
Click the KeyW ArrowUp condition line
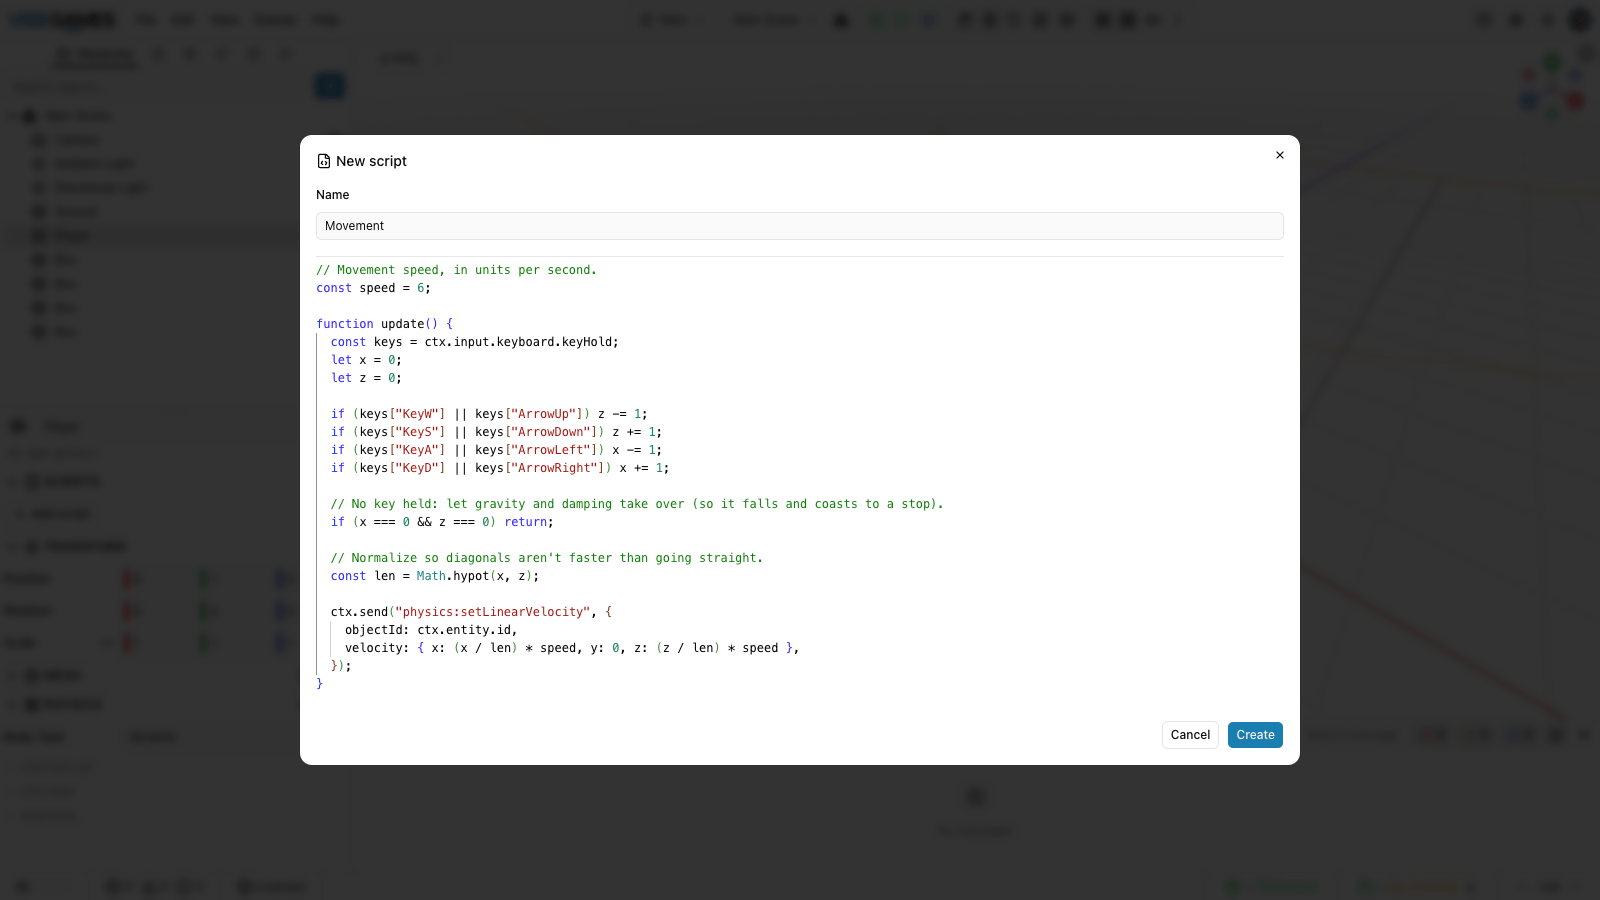489,414
